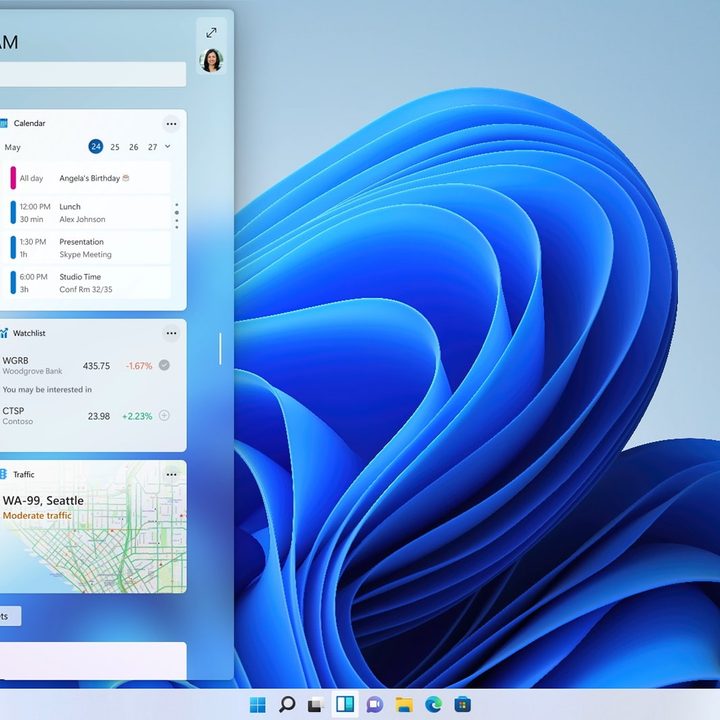Open Calendar widget more options
Image resolution: width=720 pixels, height=720 pixels.
click(x=171, y=124)
